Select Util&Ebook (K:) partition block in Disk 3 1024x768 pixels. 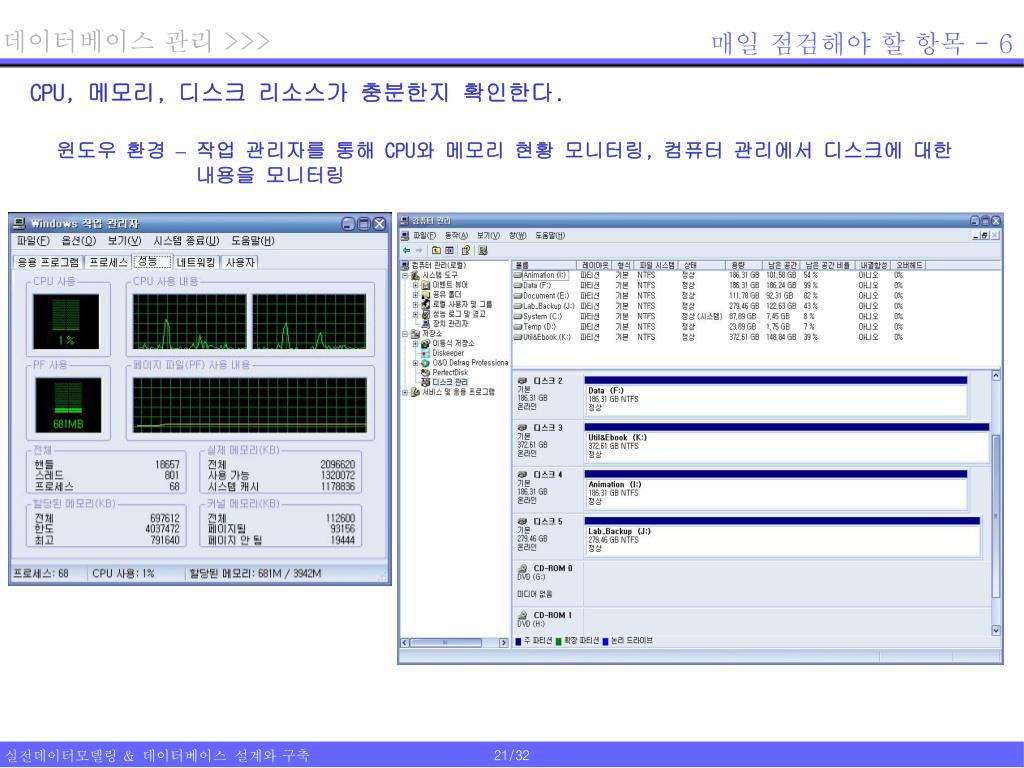[786, 443]
